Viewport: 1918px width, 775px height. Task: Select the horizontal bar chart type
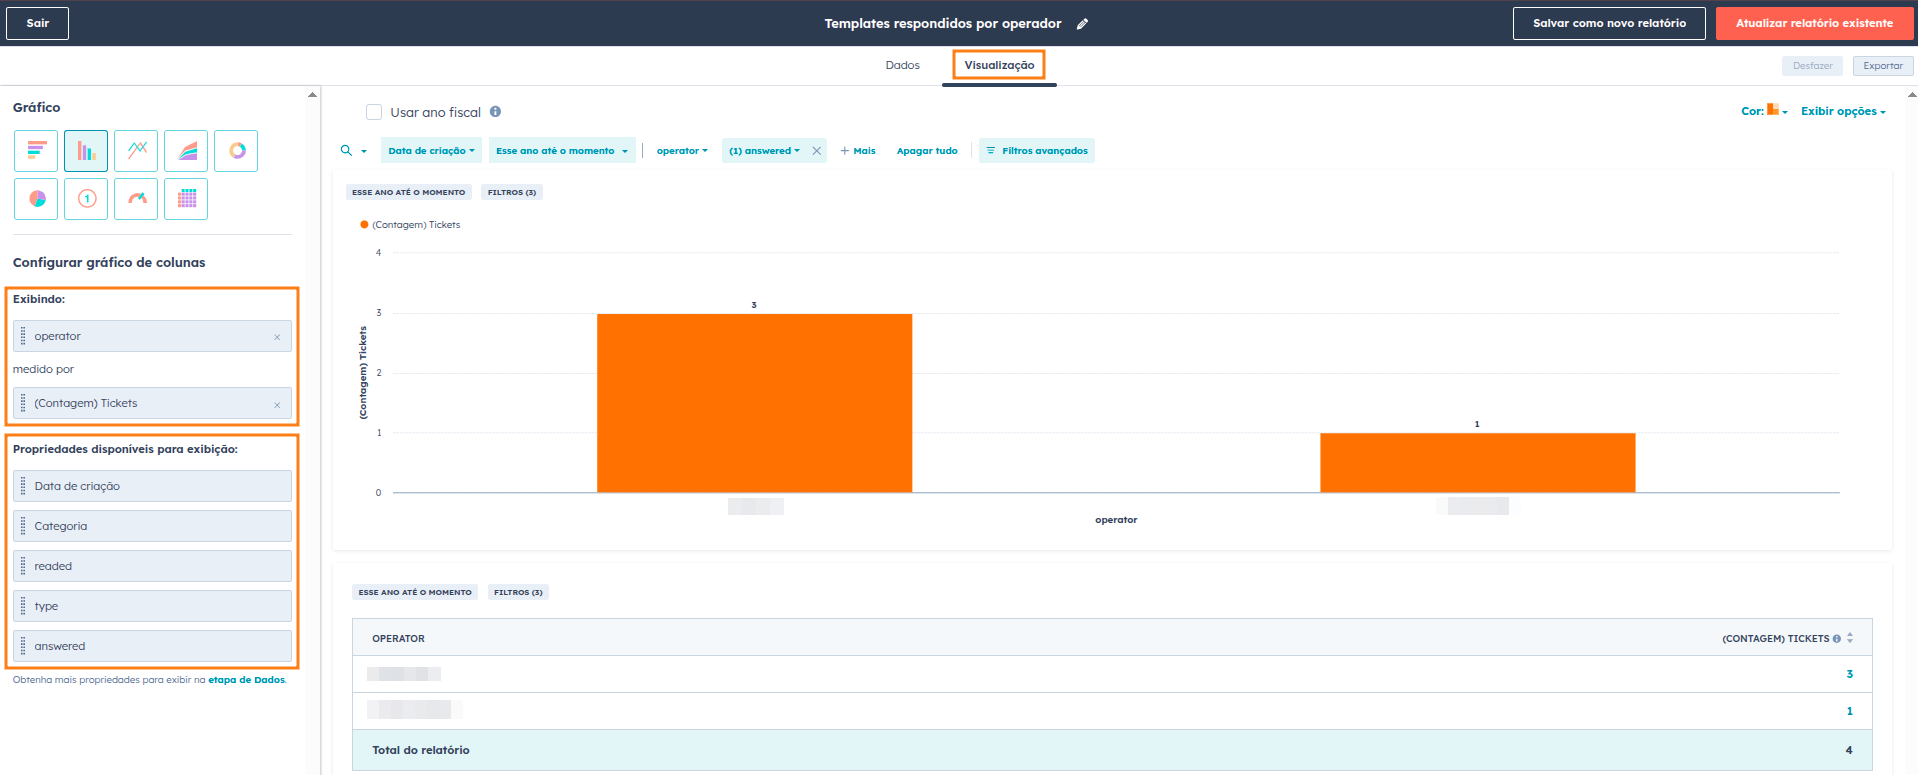36,151
